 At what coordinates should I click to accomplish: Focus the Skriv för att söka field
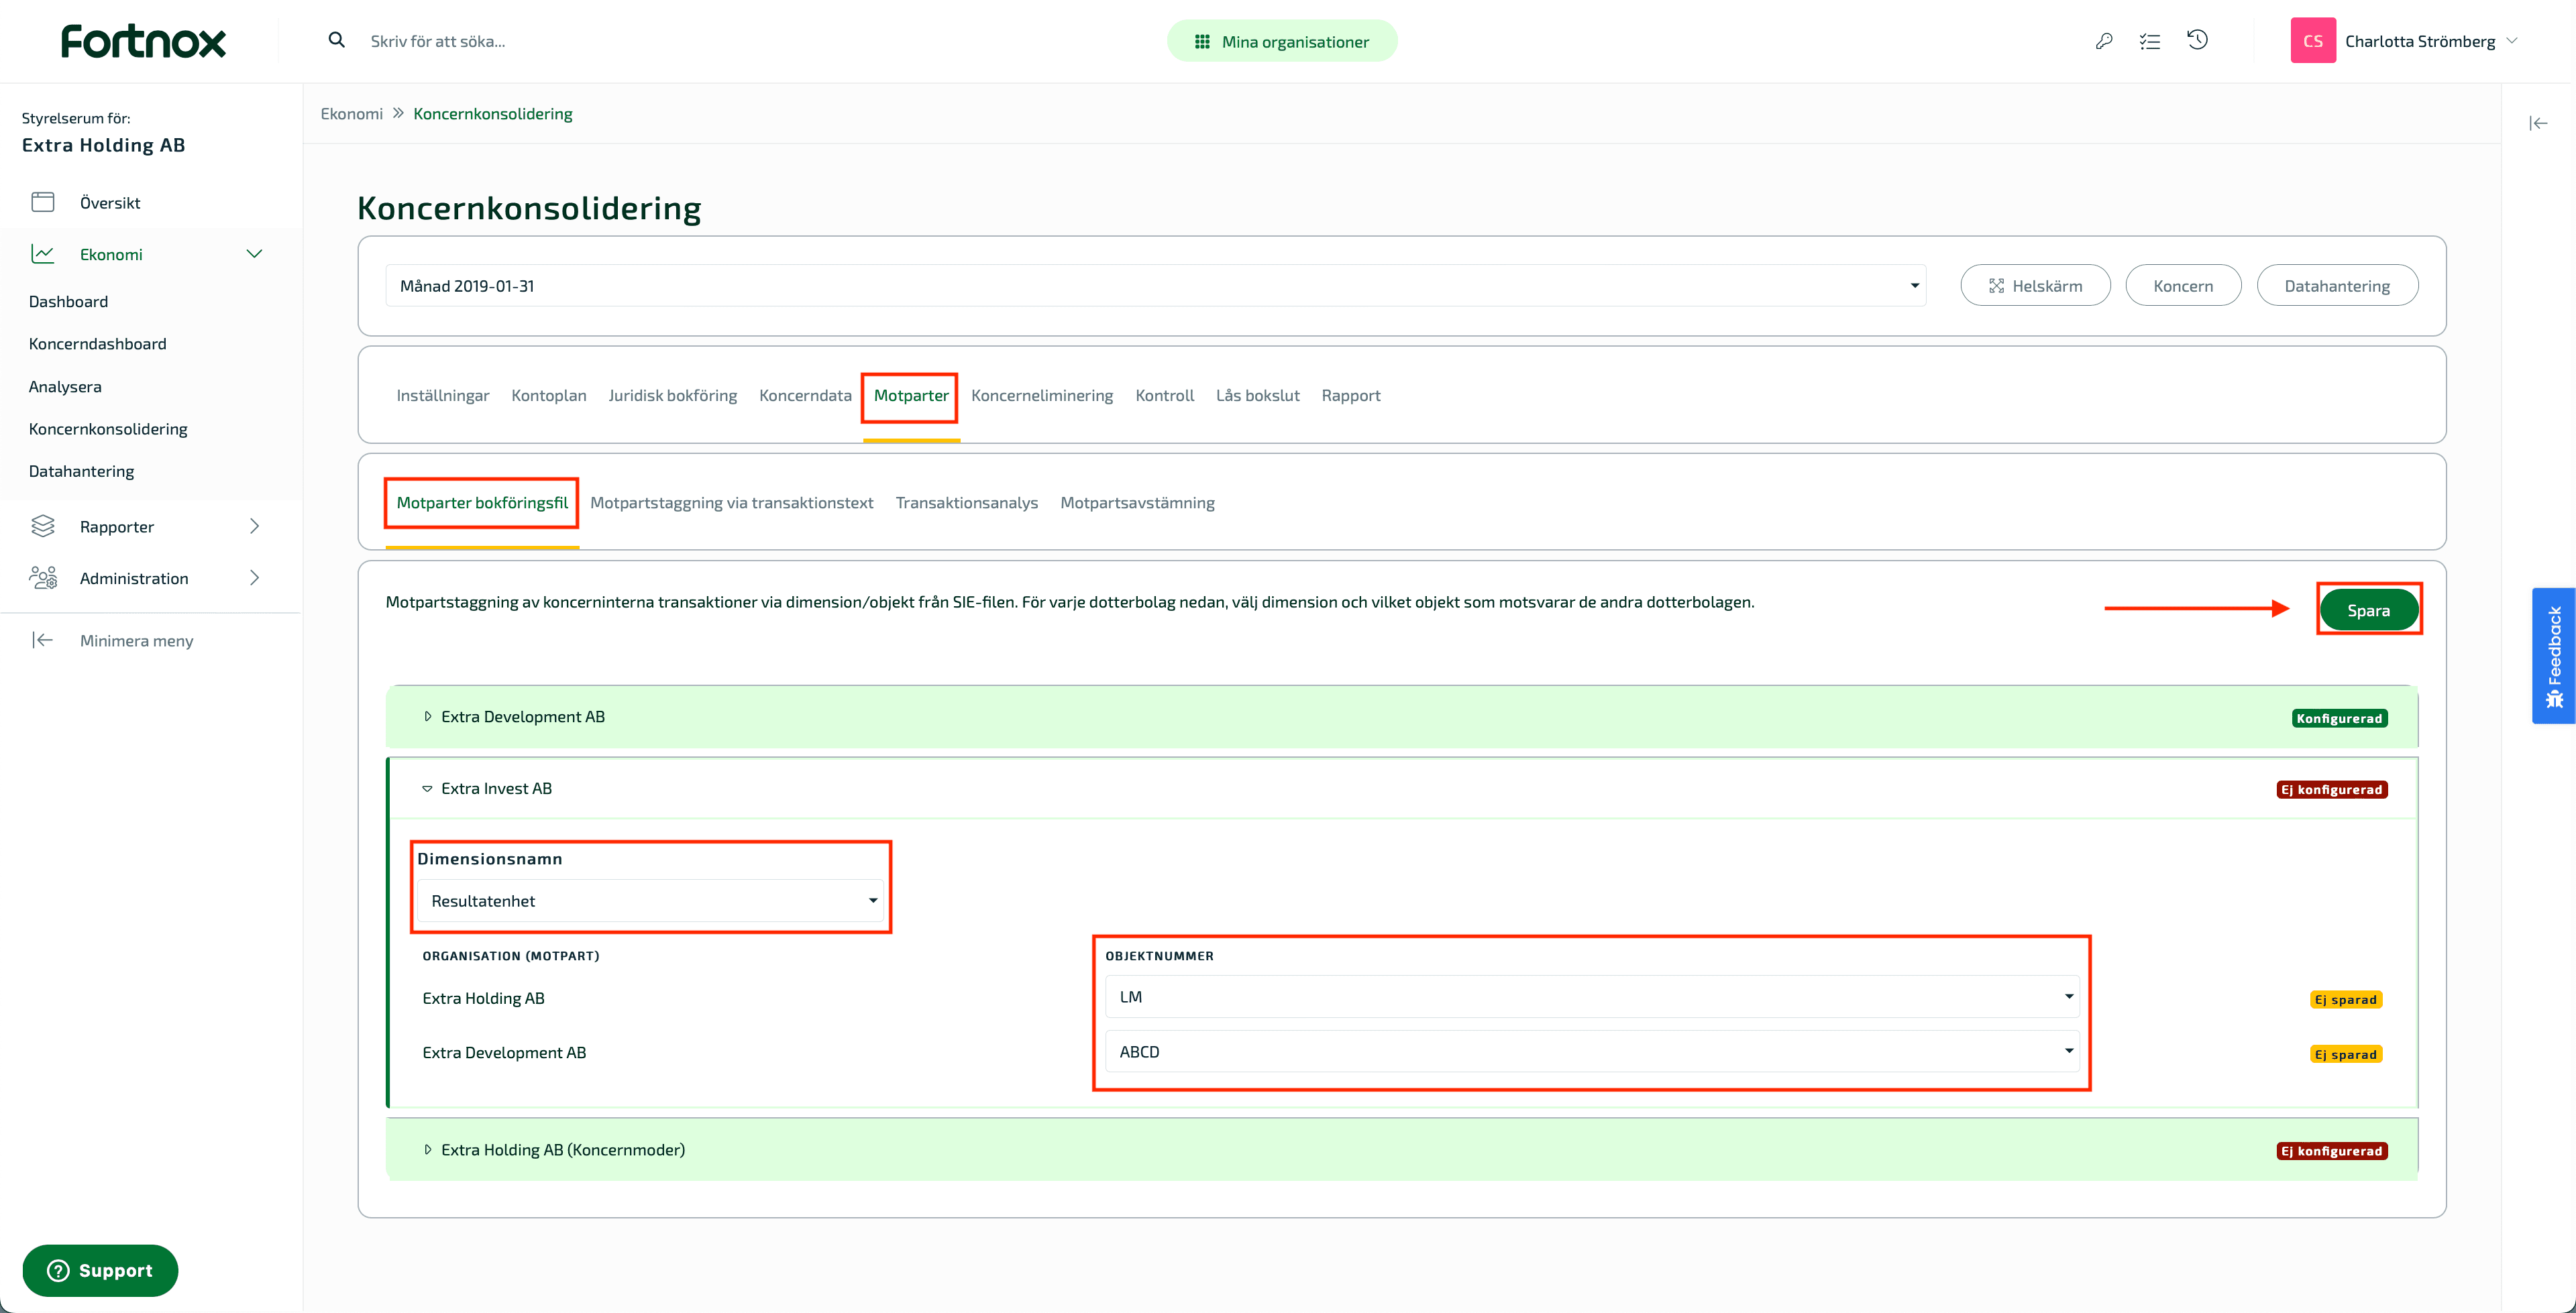pyautogui.click(x=437, y=41)
